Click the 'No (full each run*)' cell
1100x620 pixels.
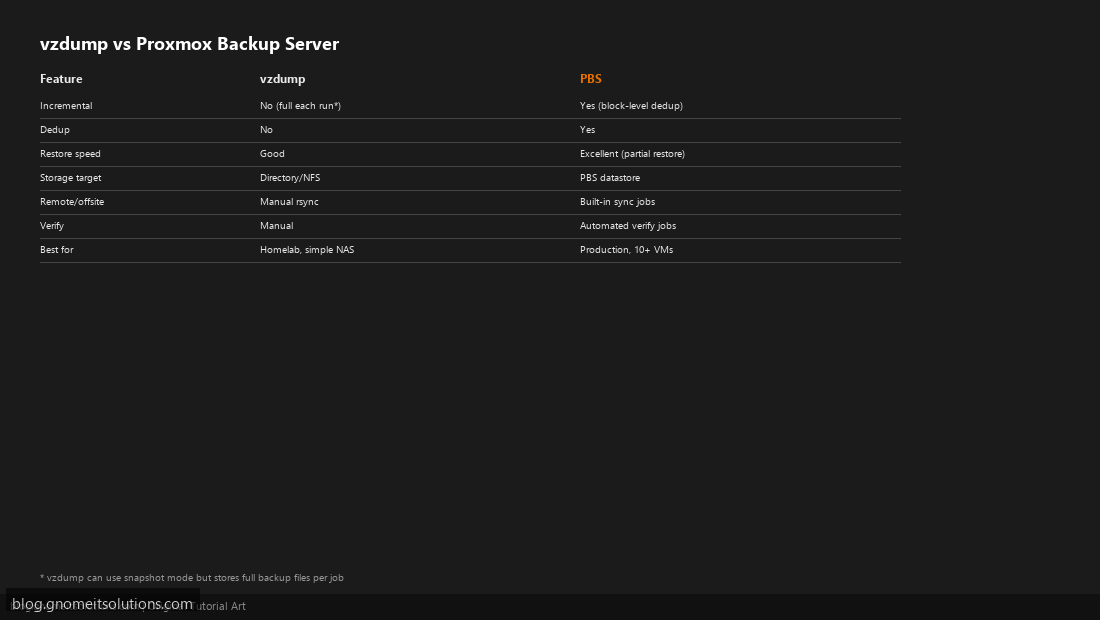click(300, 106)
